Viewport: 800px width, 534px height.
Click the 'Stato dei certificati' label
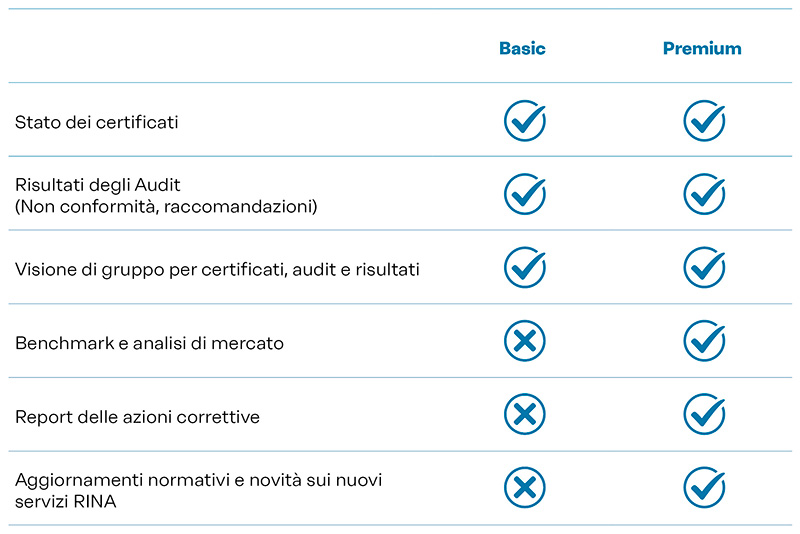tap(97, 123)
